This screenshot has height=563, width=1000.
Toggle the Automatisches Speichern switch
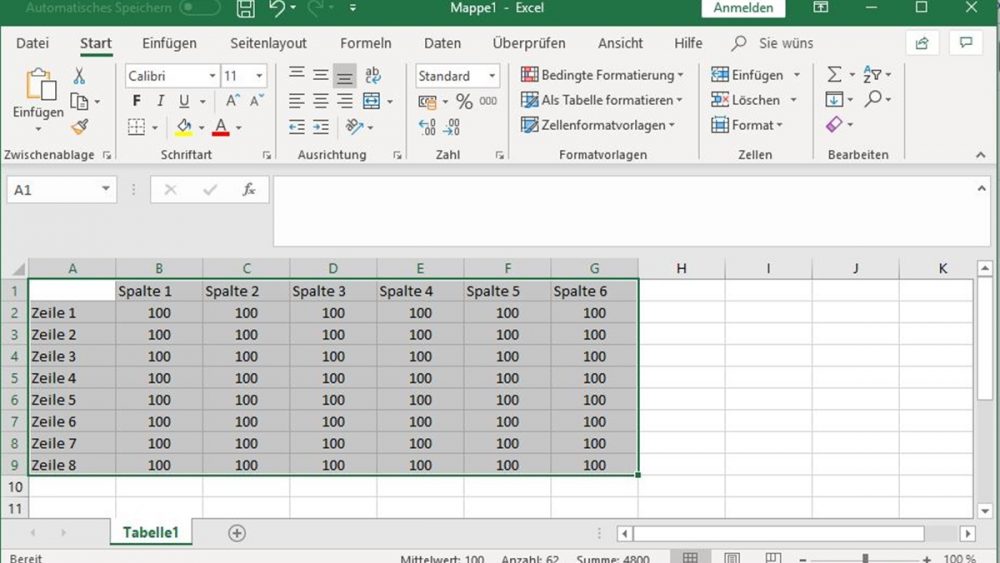coord(200,8)
